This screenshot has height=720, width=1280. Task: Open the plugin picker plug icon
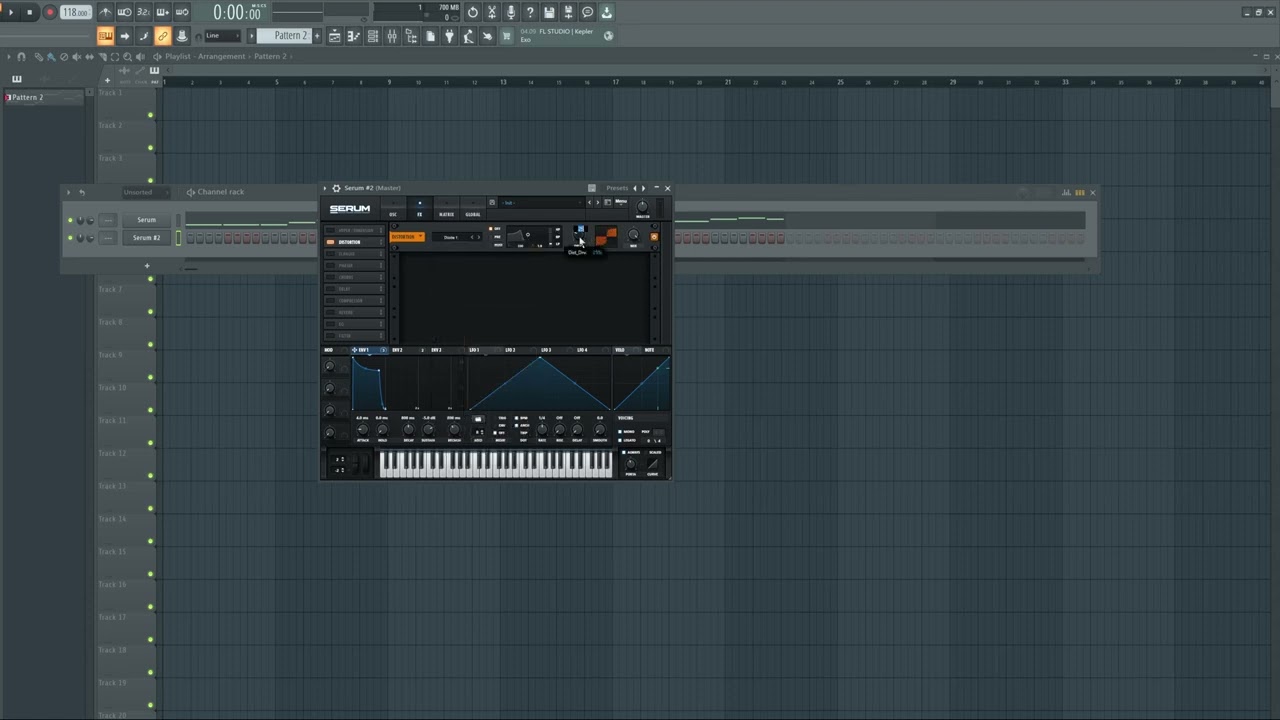pyautogui.click(x=449, y=36)
